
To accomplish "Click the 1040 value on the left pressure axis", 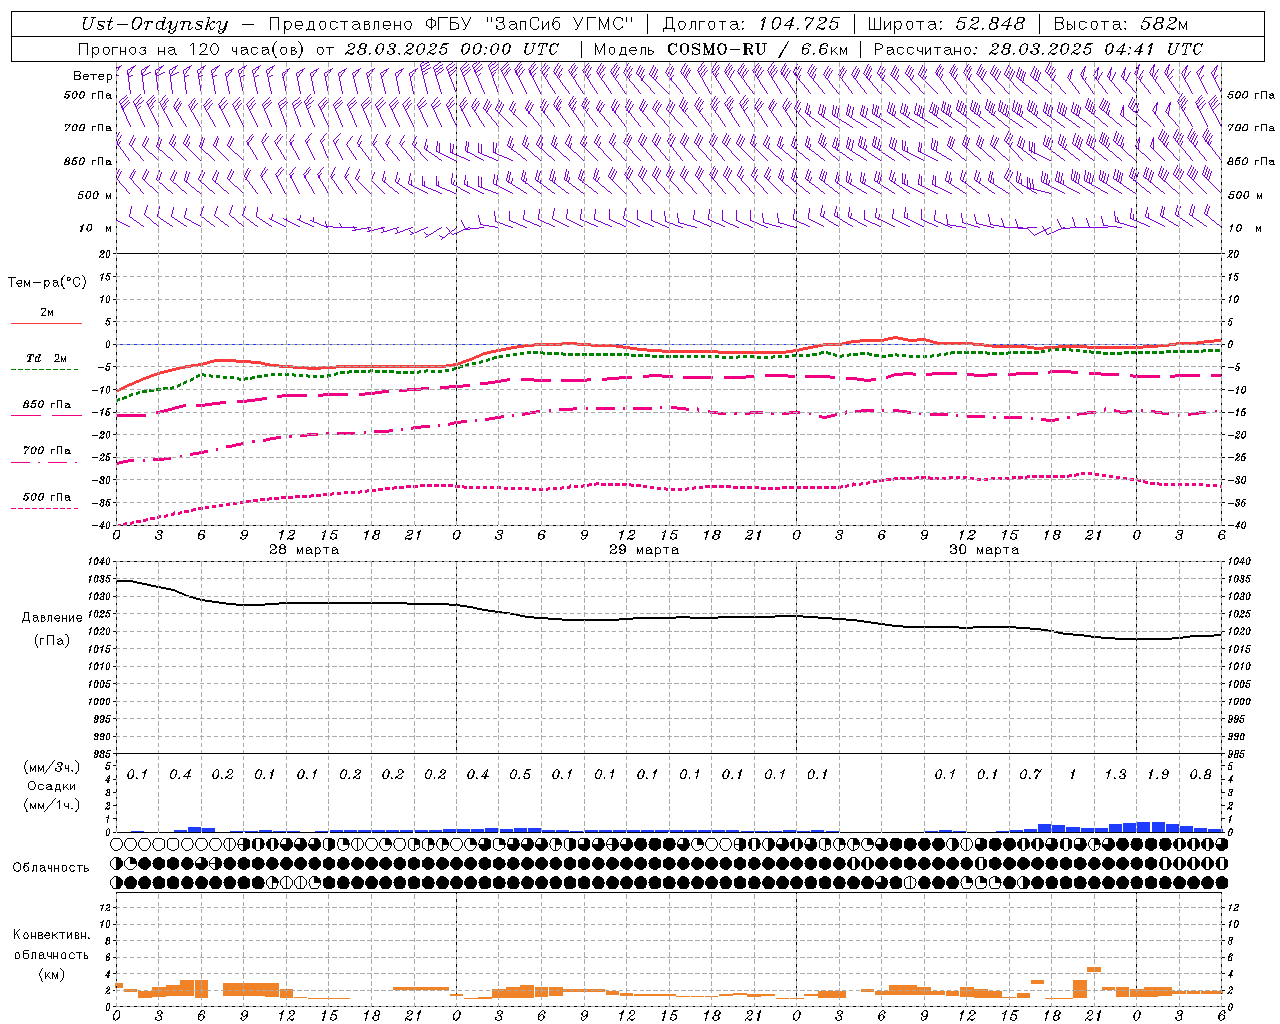I will [x=100, y=562].
